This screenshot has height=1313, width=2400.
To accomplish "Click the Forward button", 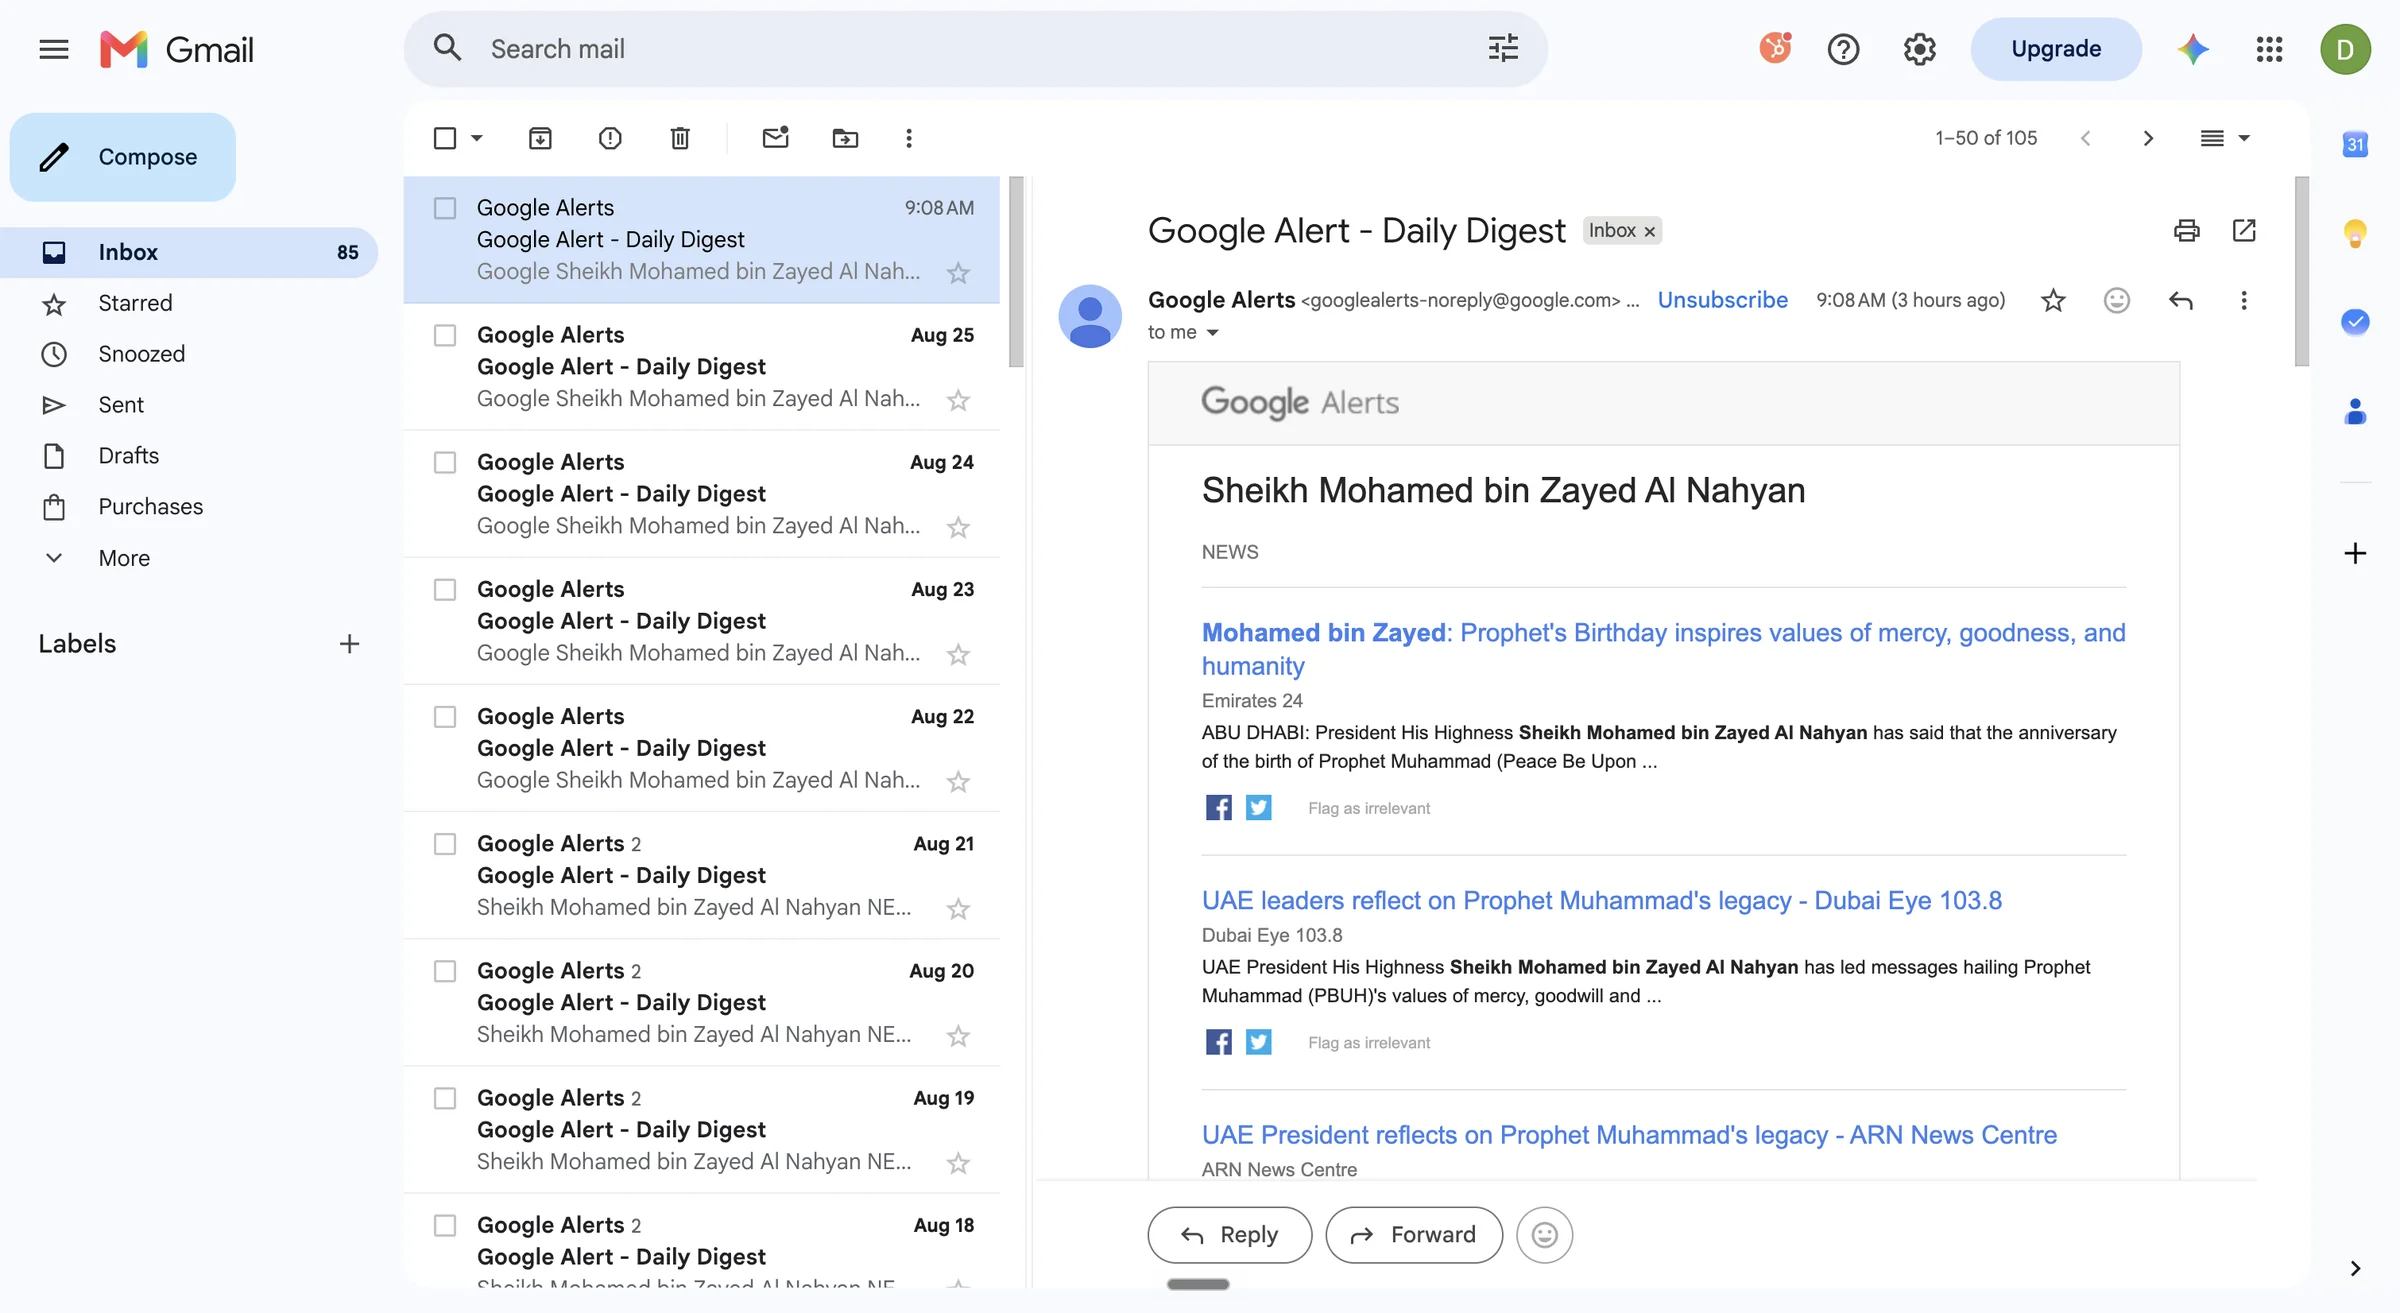I will (1413, 1235).
